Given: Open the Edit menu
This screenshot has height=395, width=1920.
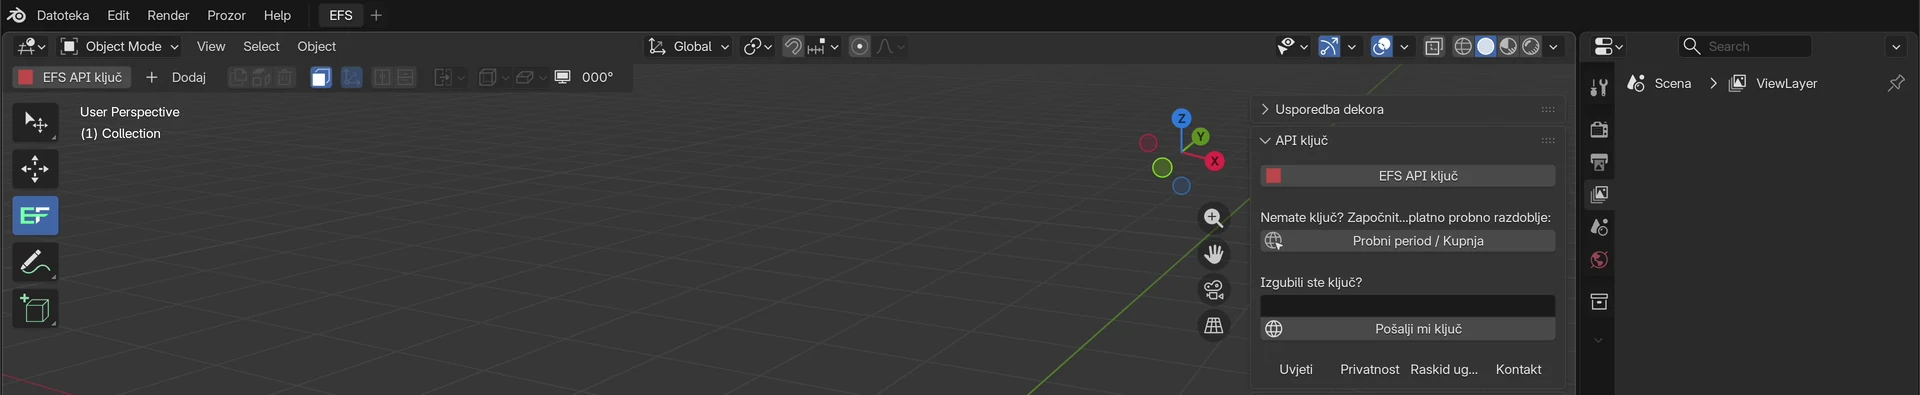Looking at the screenshot, I should pyautogui.click(x=118, y=15).
